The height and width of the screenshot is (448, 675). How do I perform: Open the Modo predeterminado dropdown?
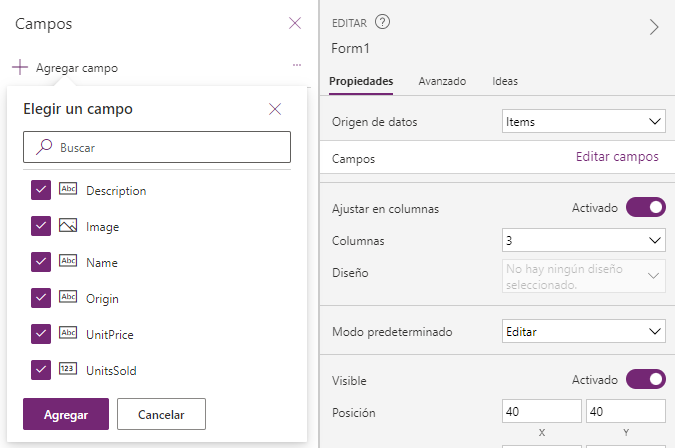(583, 331)
